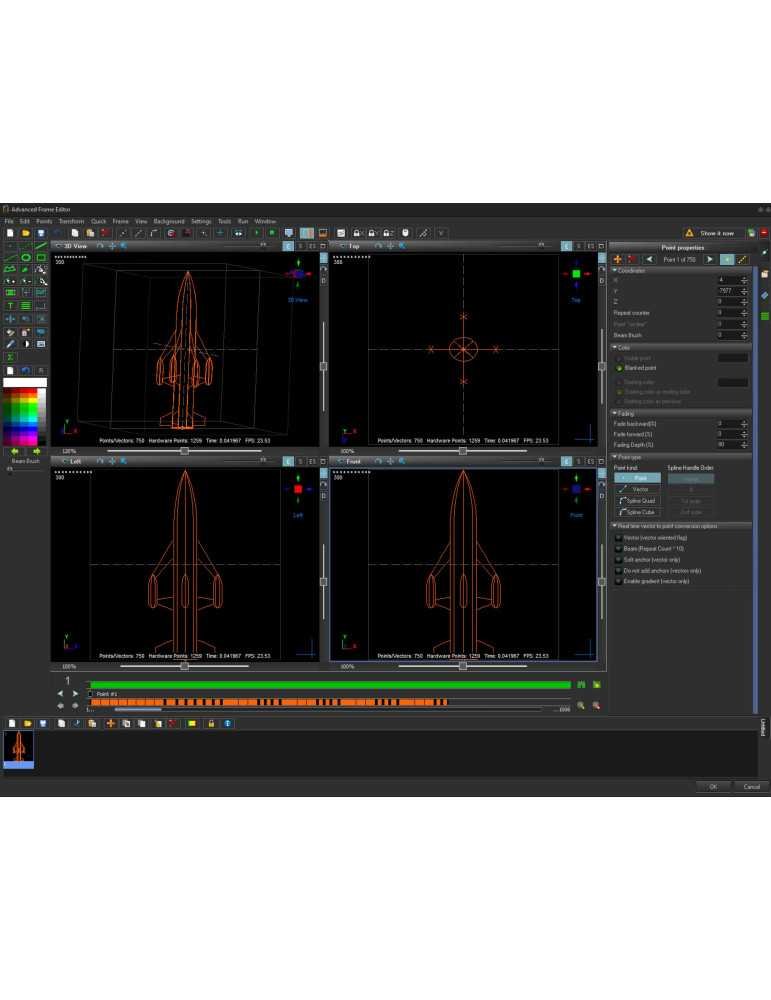
Task: Collapse the Coordinates section
Action: click(x=614, y=270)
